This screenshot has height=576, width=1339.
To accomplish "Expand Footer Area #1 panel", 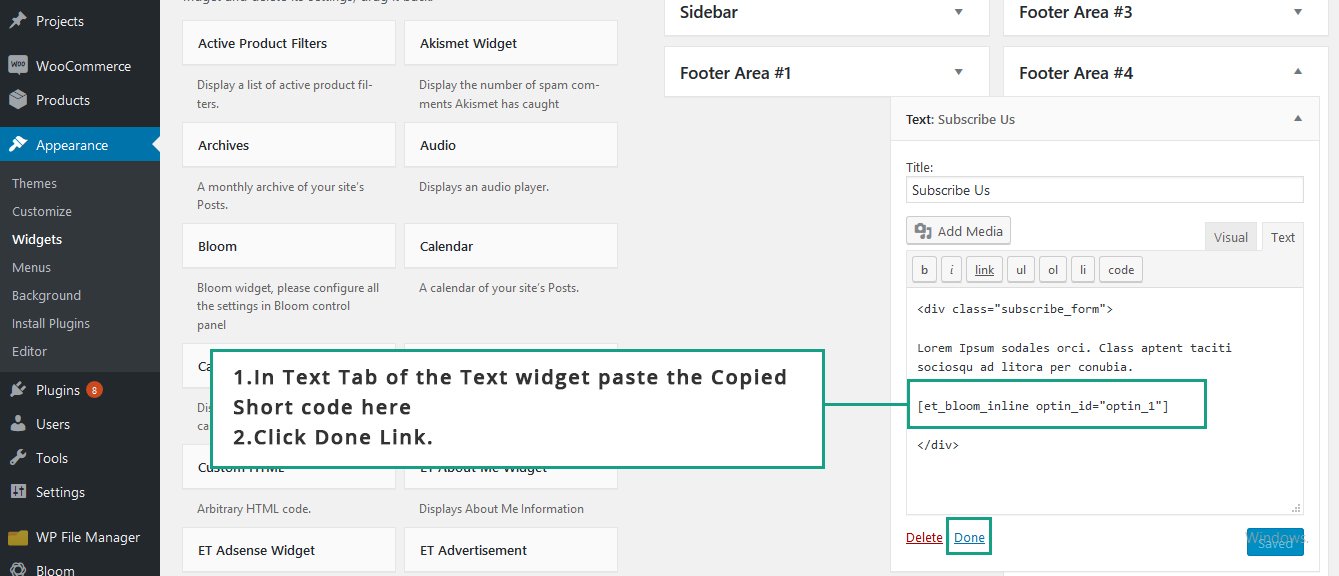I will click(958, 72).
